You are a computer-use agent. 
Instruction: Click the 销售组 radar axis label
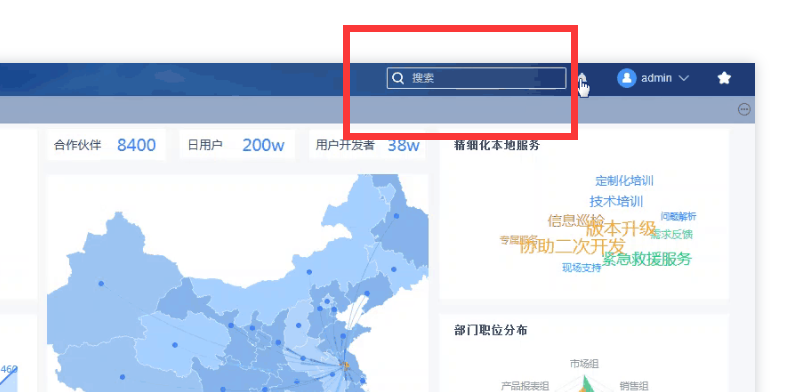(x=634, y=386)
